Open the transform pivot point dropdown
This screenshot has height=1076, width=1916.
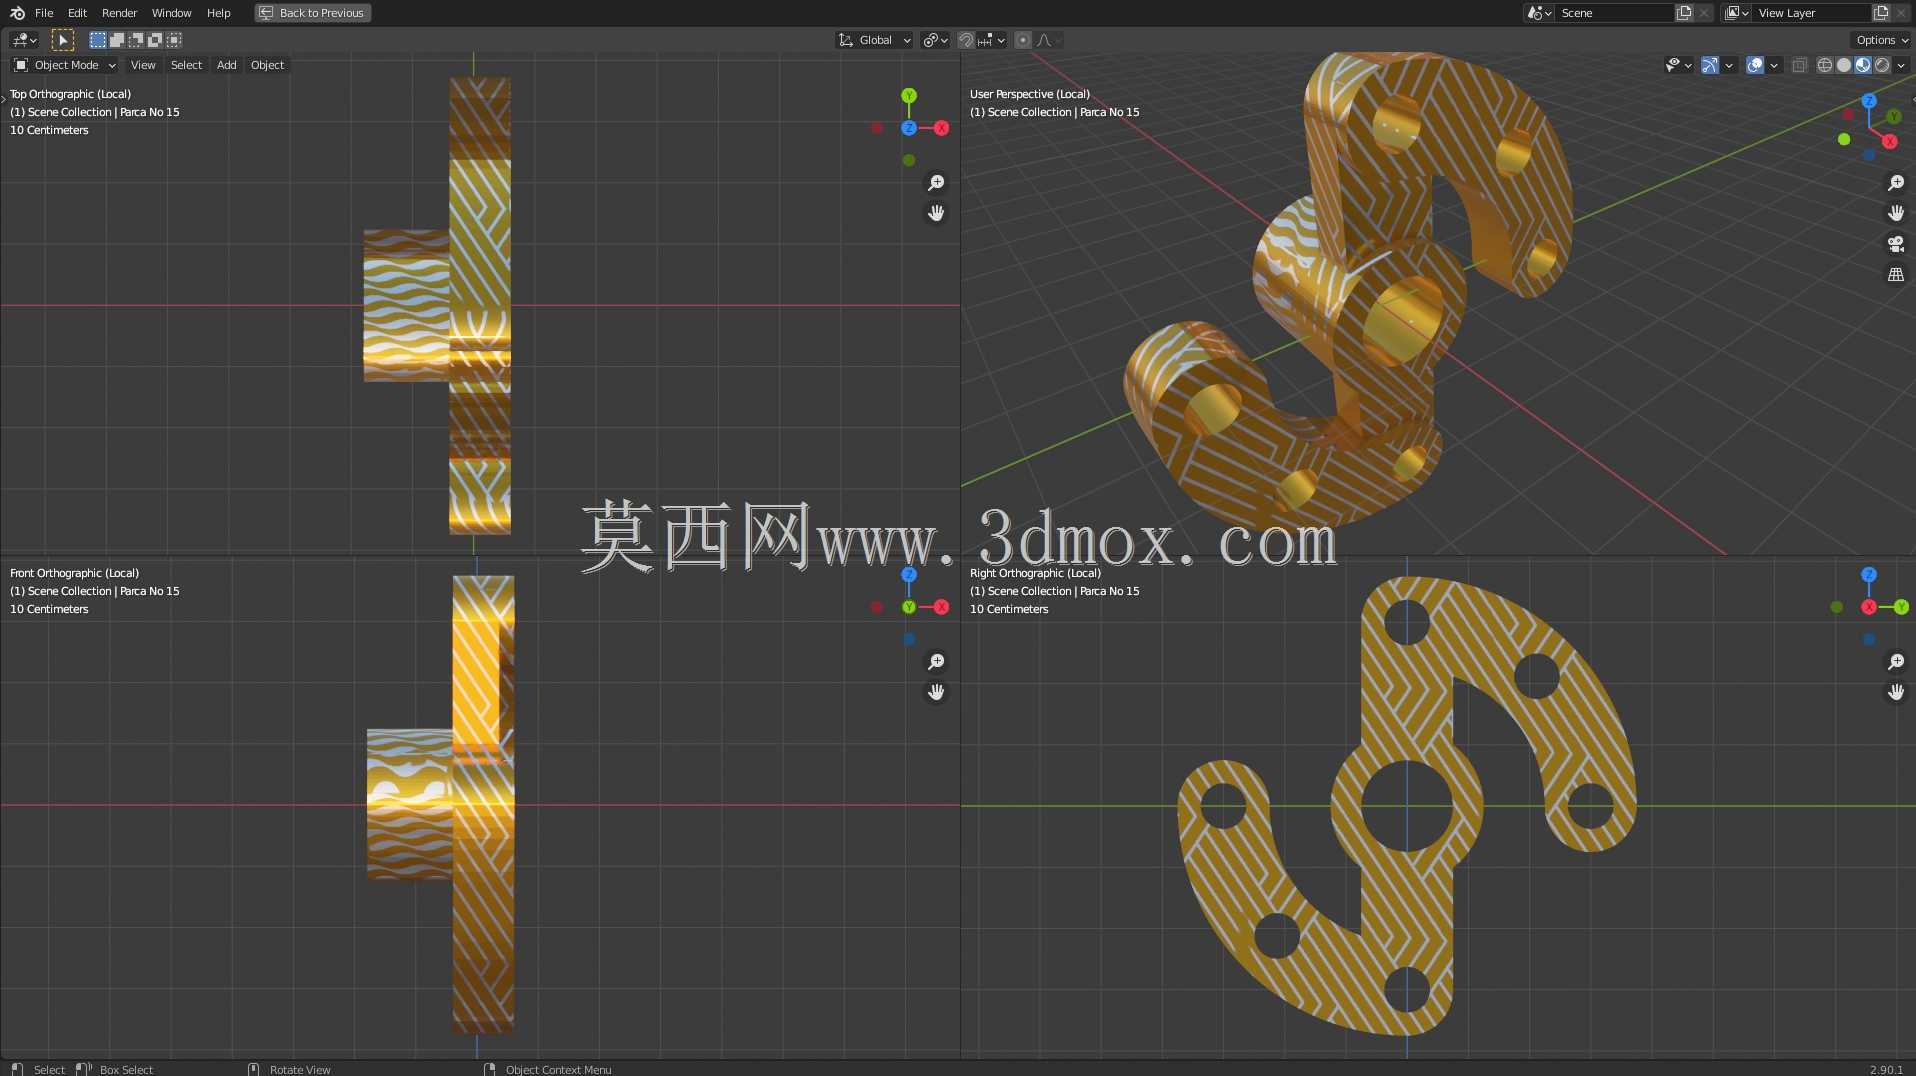(936, 40)
